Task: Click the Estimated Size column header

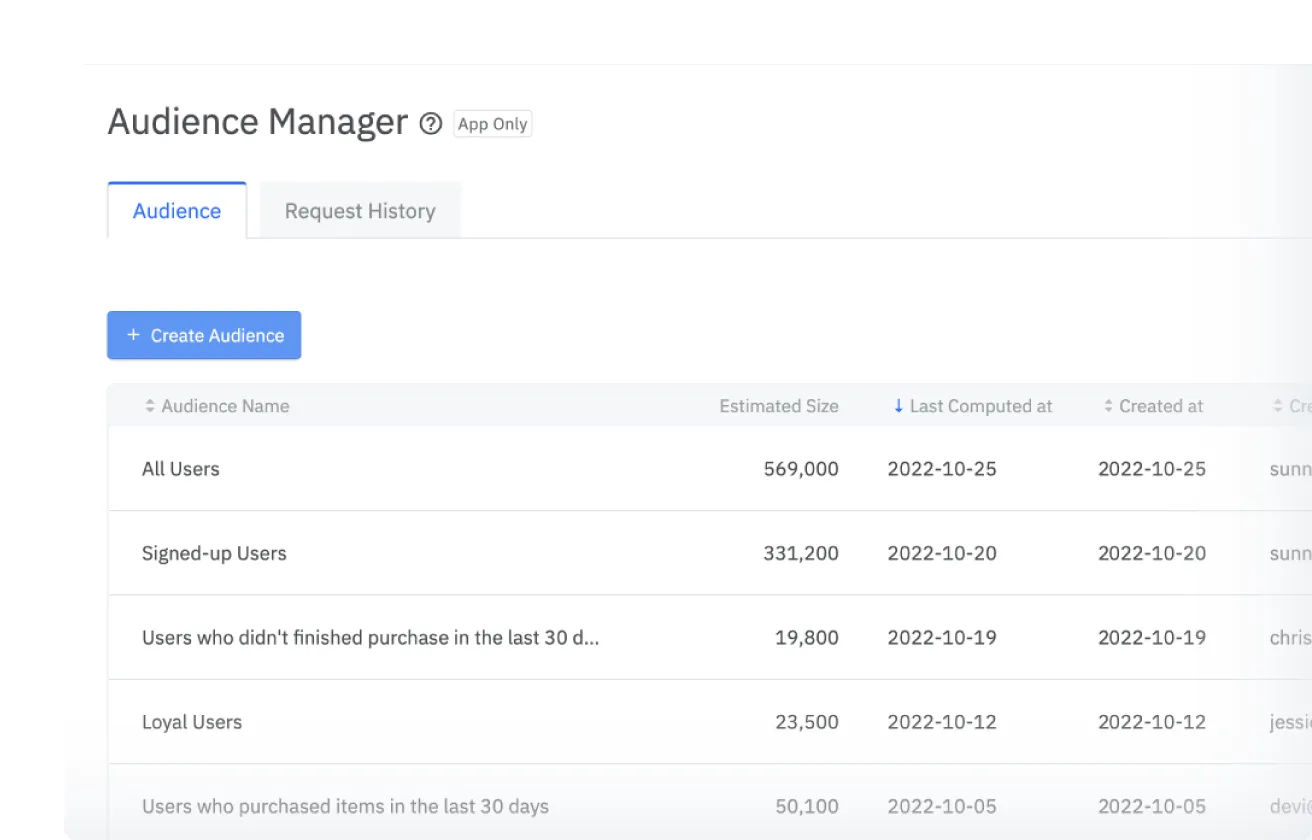Action: click(779, 406)
